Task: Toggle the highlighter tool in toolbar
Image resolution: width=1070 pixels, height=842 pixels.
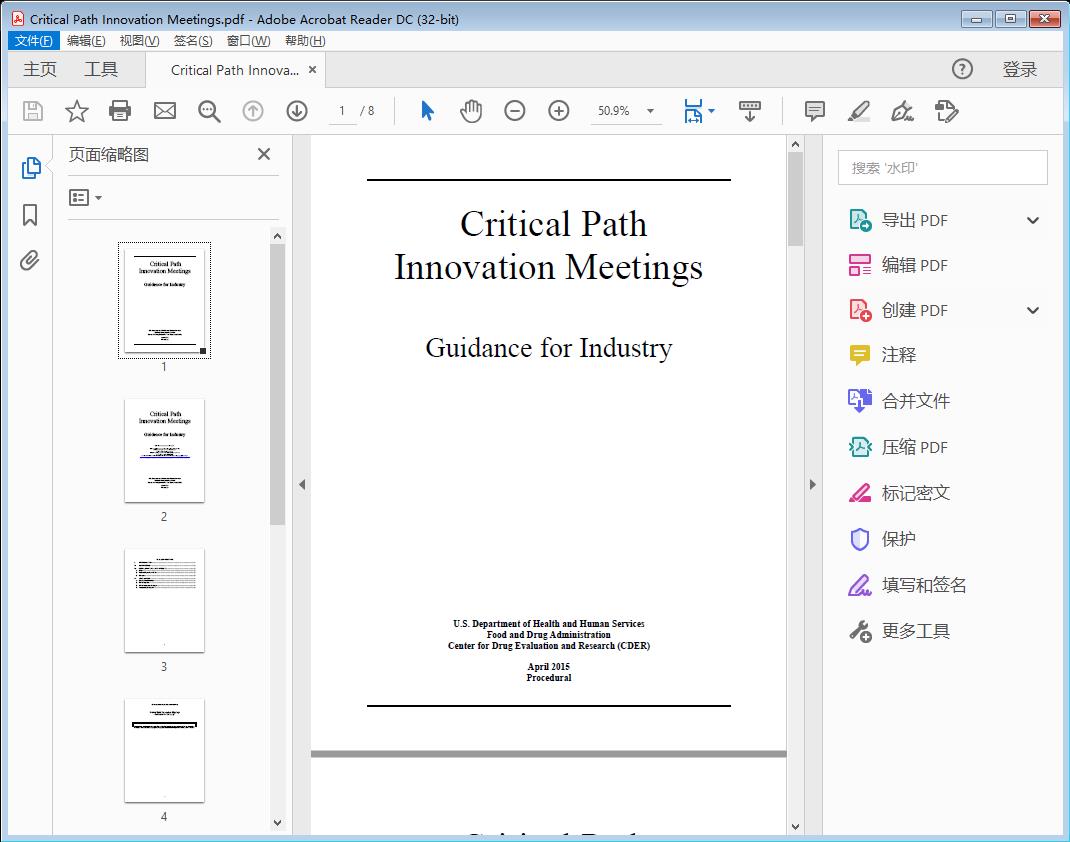Action: [859, 111]
